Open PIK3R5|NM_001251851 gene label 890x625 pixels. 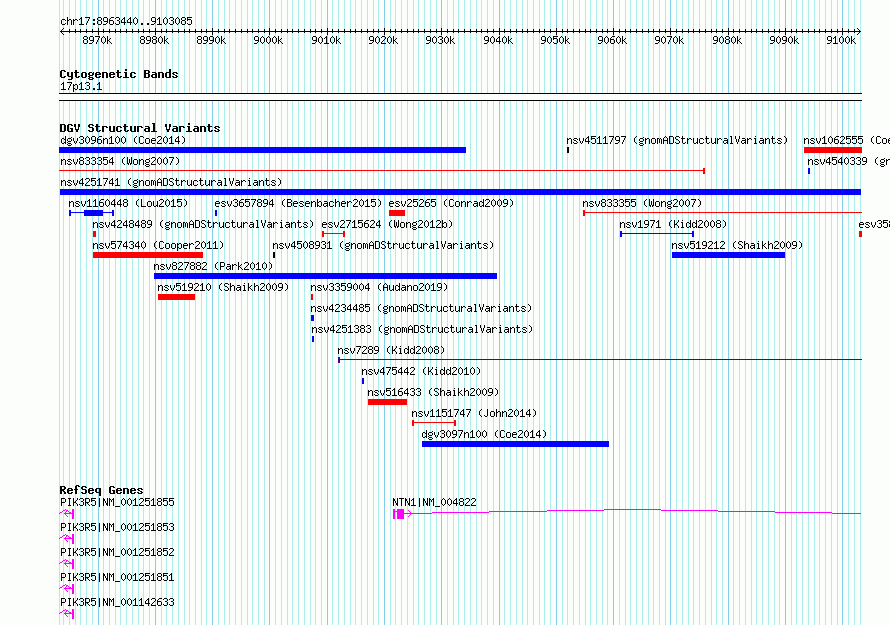117,577
